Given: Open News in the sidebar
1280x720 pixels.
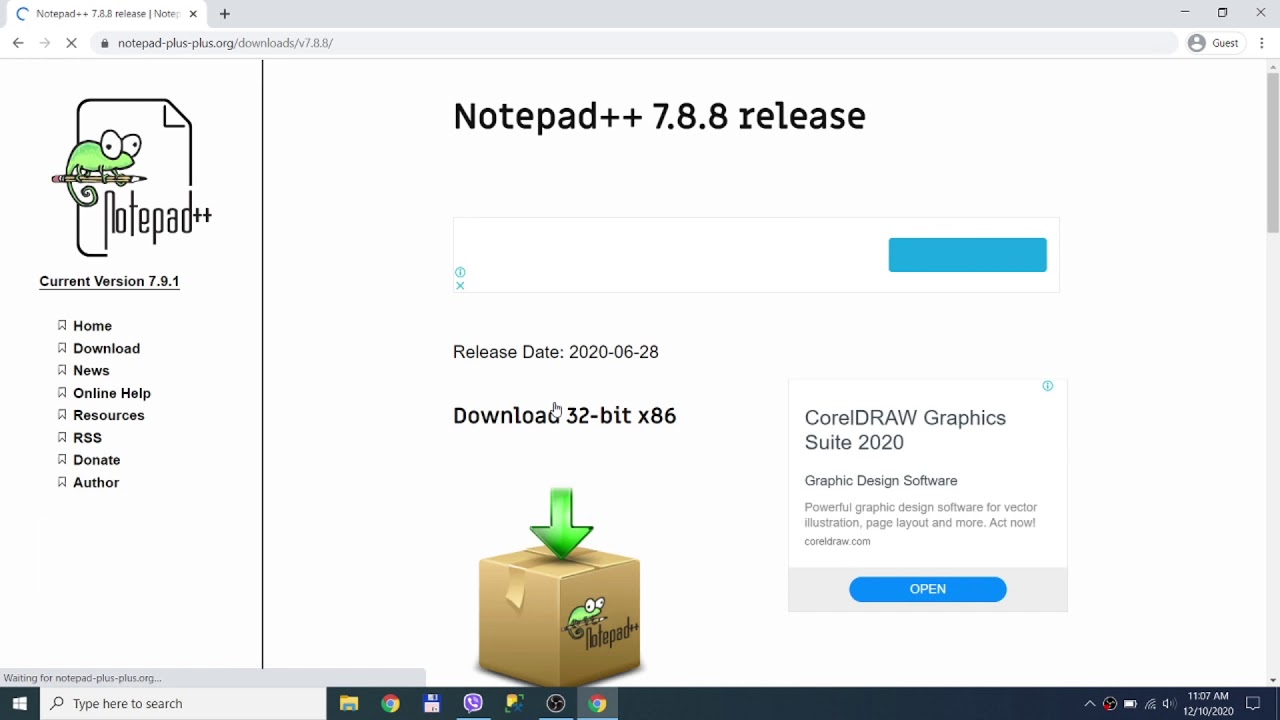Looking at the screenshot, I should [x=91, y=370].
